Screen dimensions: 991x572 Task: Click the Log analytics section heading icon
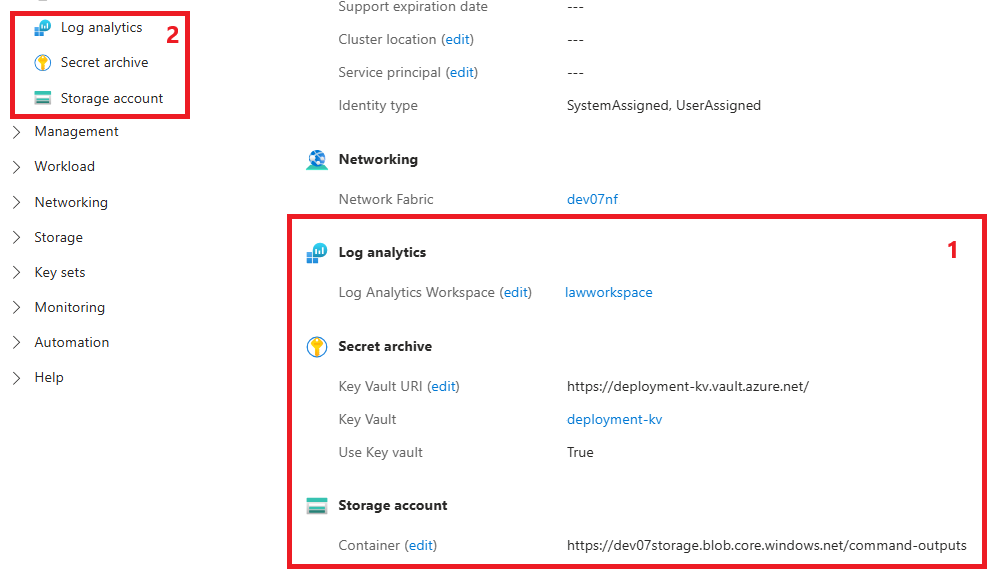point(316,253)
